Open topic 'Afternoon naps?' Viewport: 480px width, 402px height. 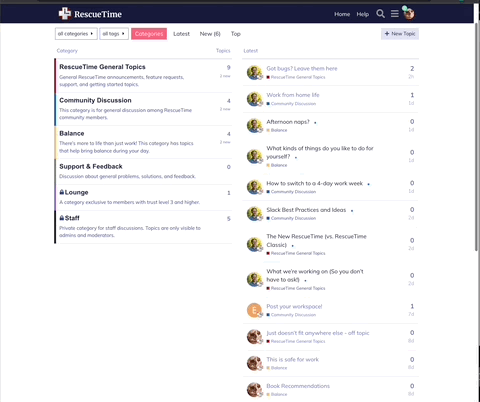coord(288,122)
